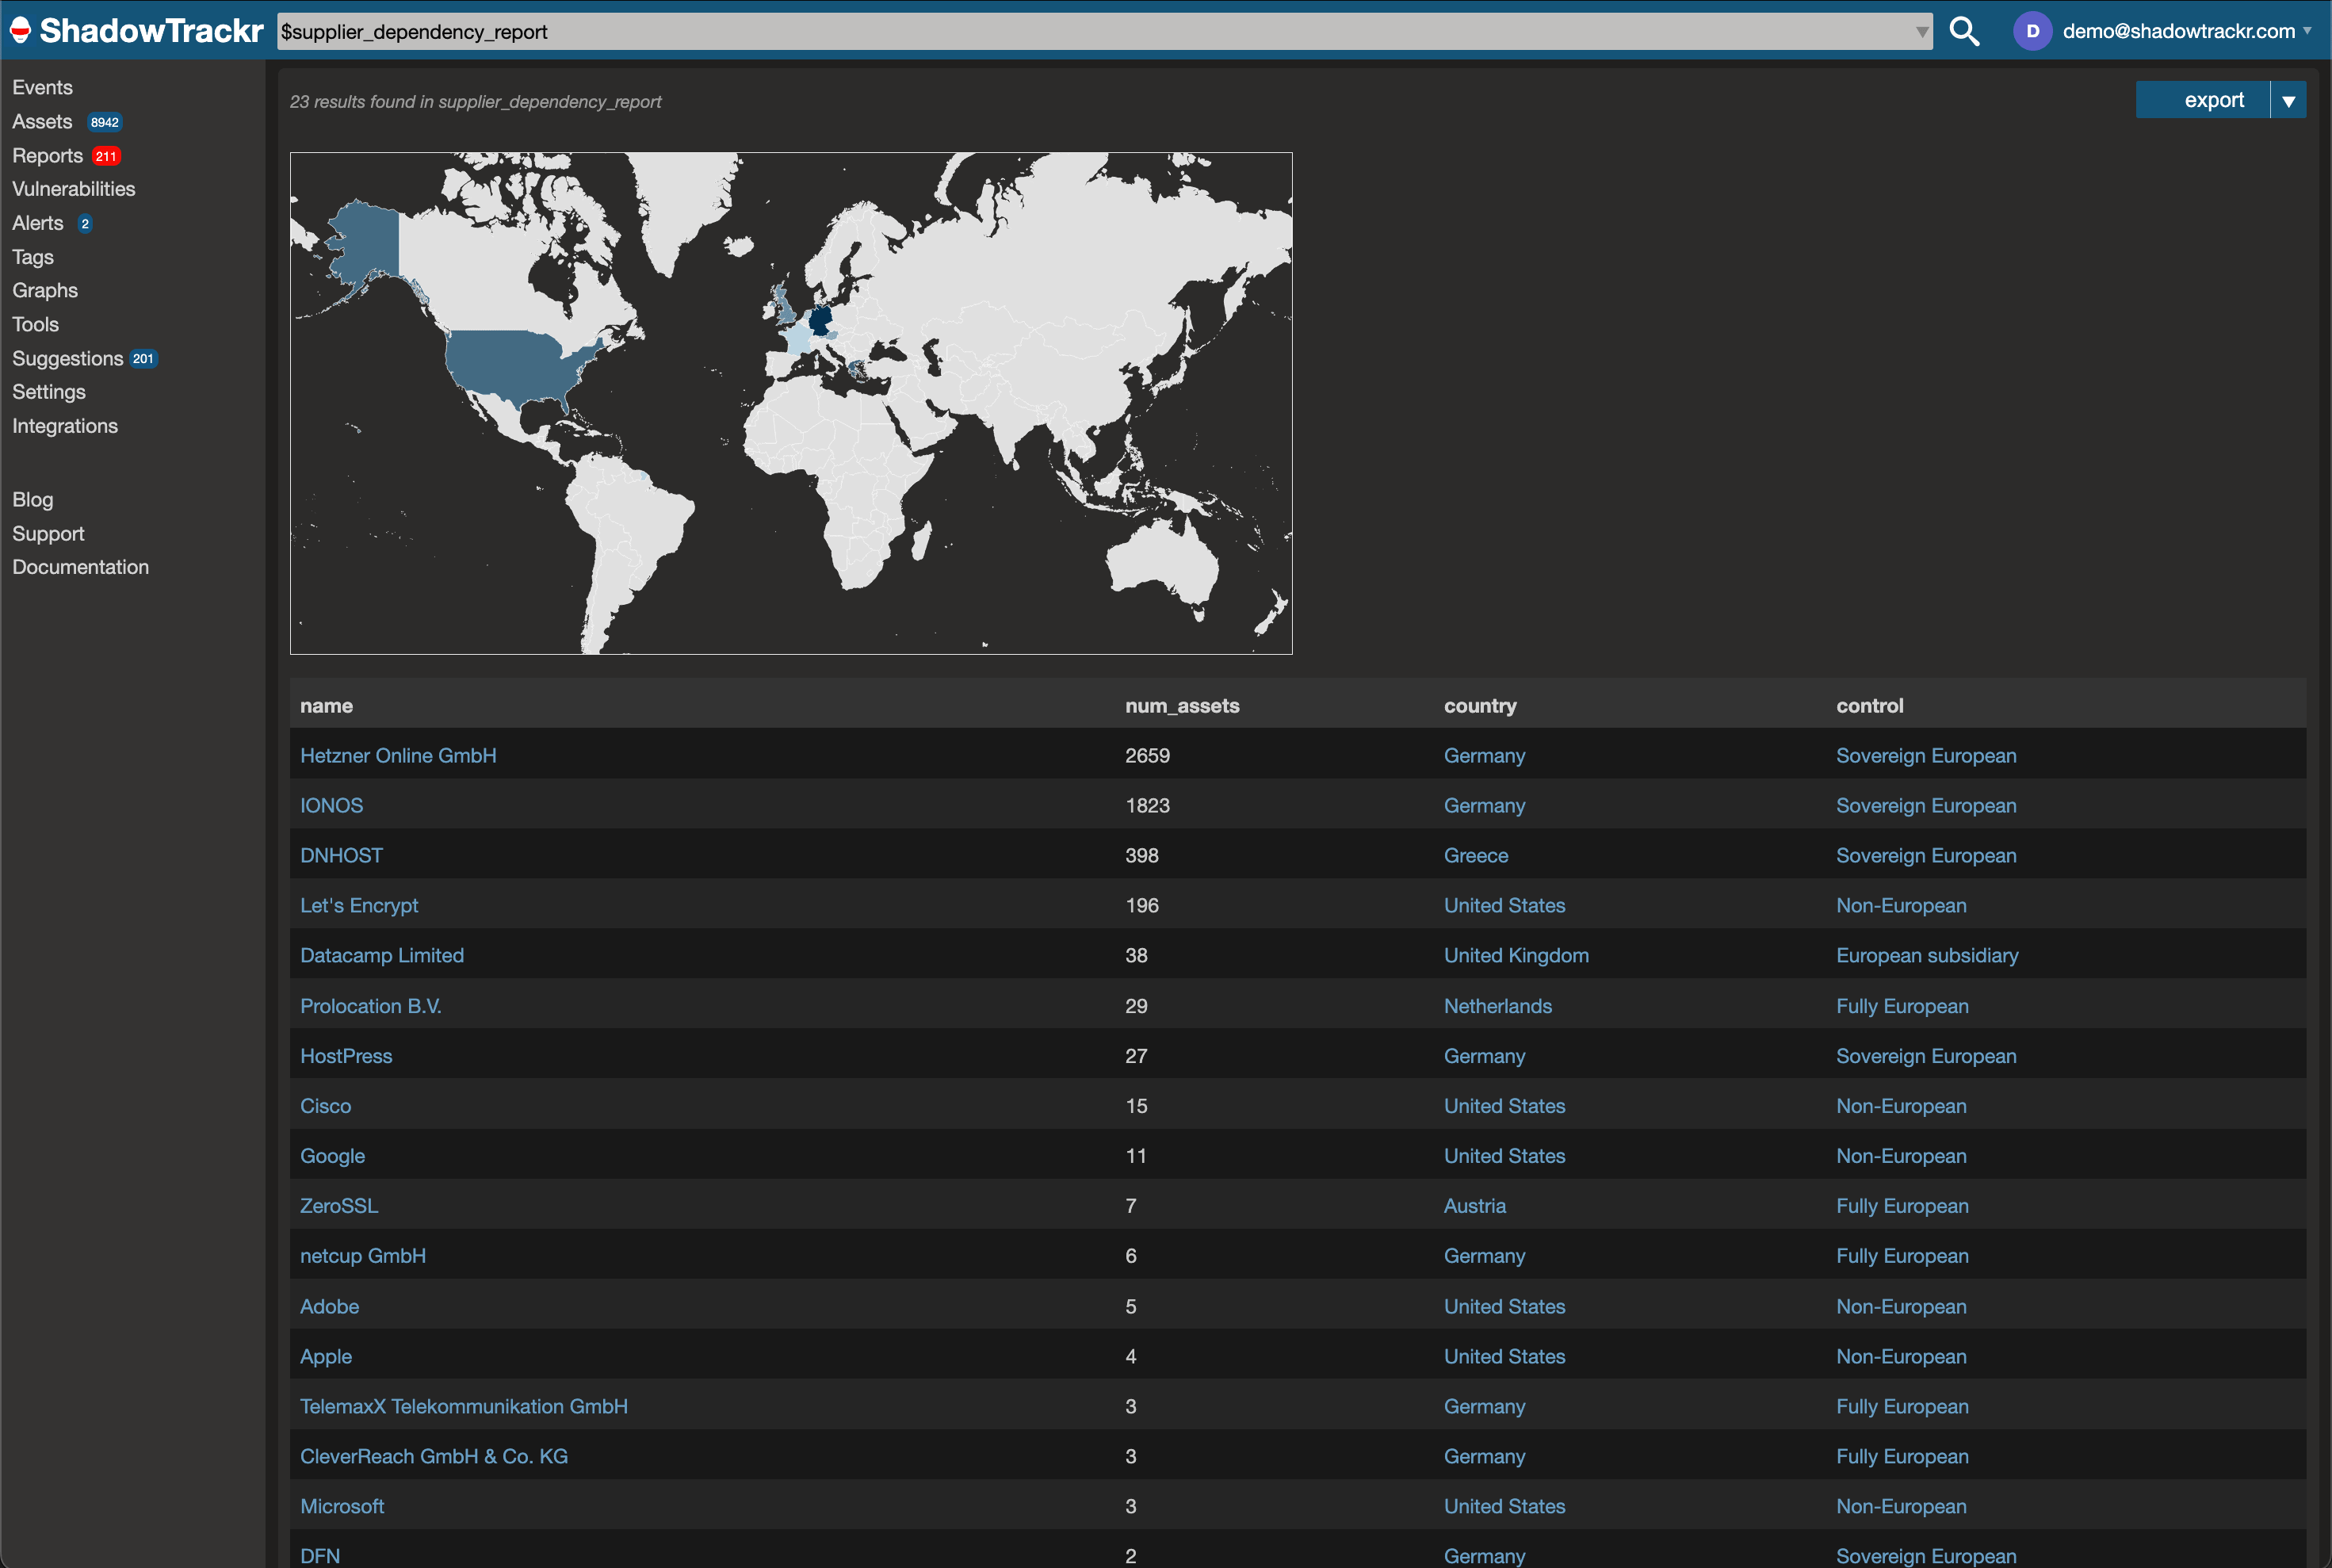
Task: Click Fully European in Prolocation row
Action: 1902,1006
